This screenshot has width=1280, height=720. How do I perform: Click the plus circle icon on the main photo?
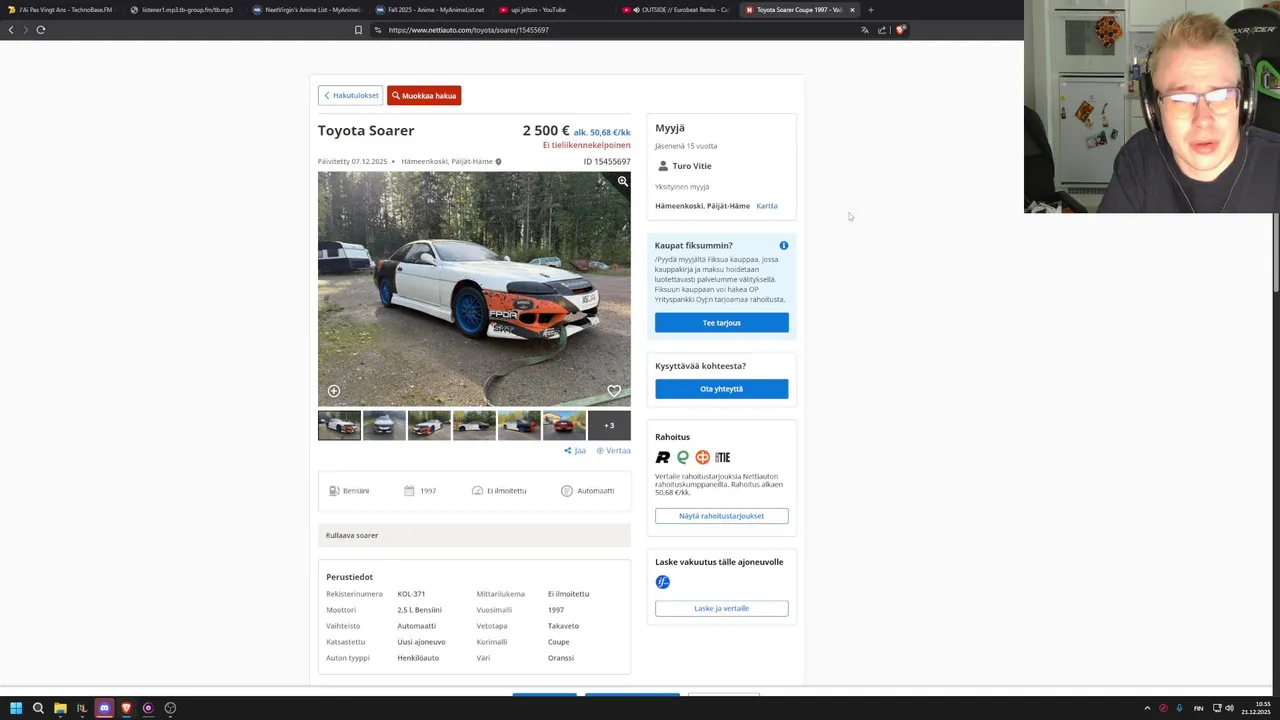[334, 391]
